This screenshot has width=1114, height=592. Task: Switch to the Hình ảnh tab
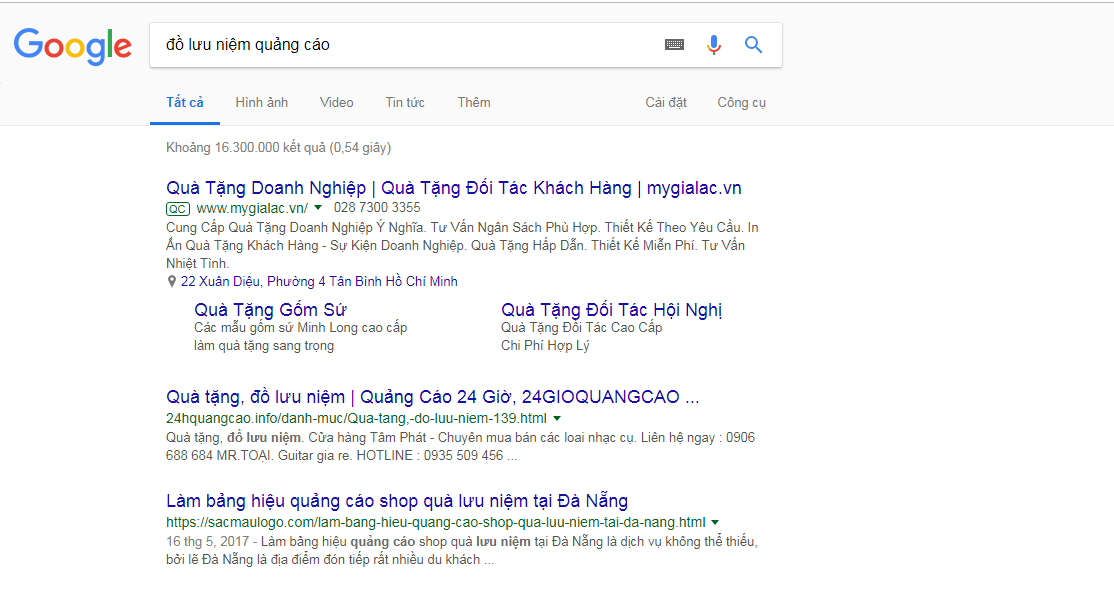click(x=261, y=102)
